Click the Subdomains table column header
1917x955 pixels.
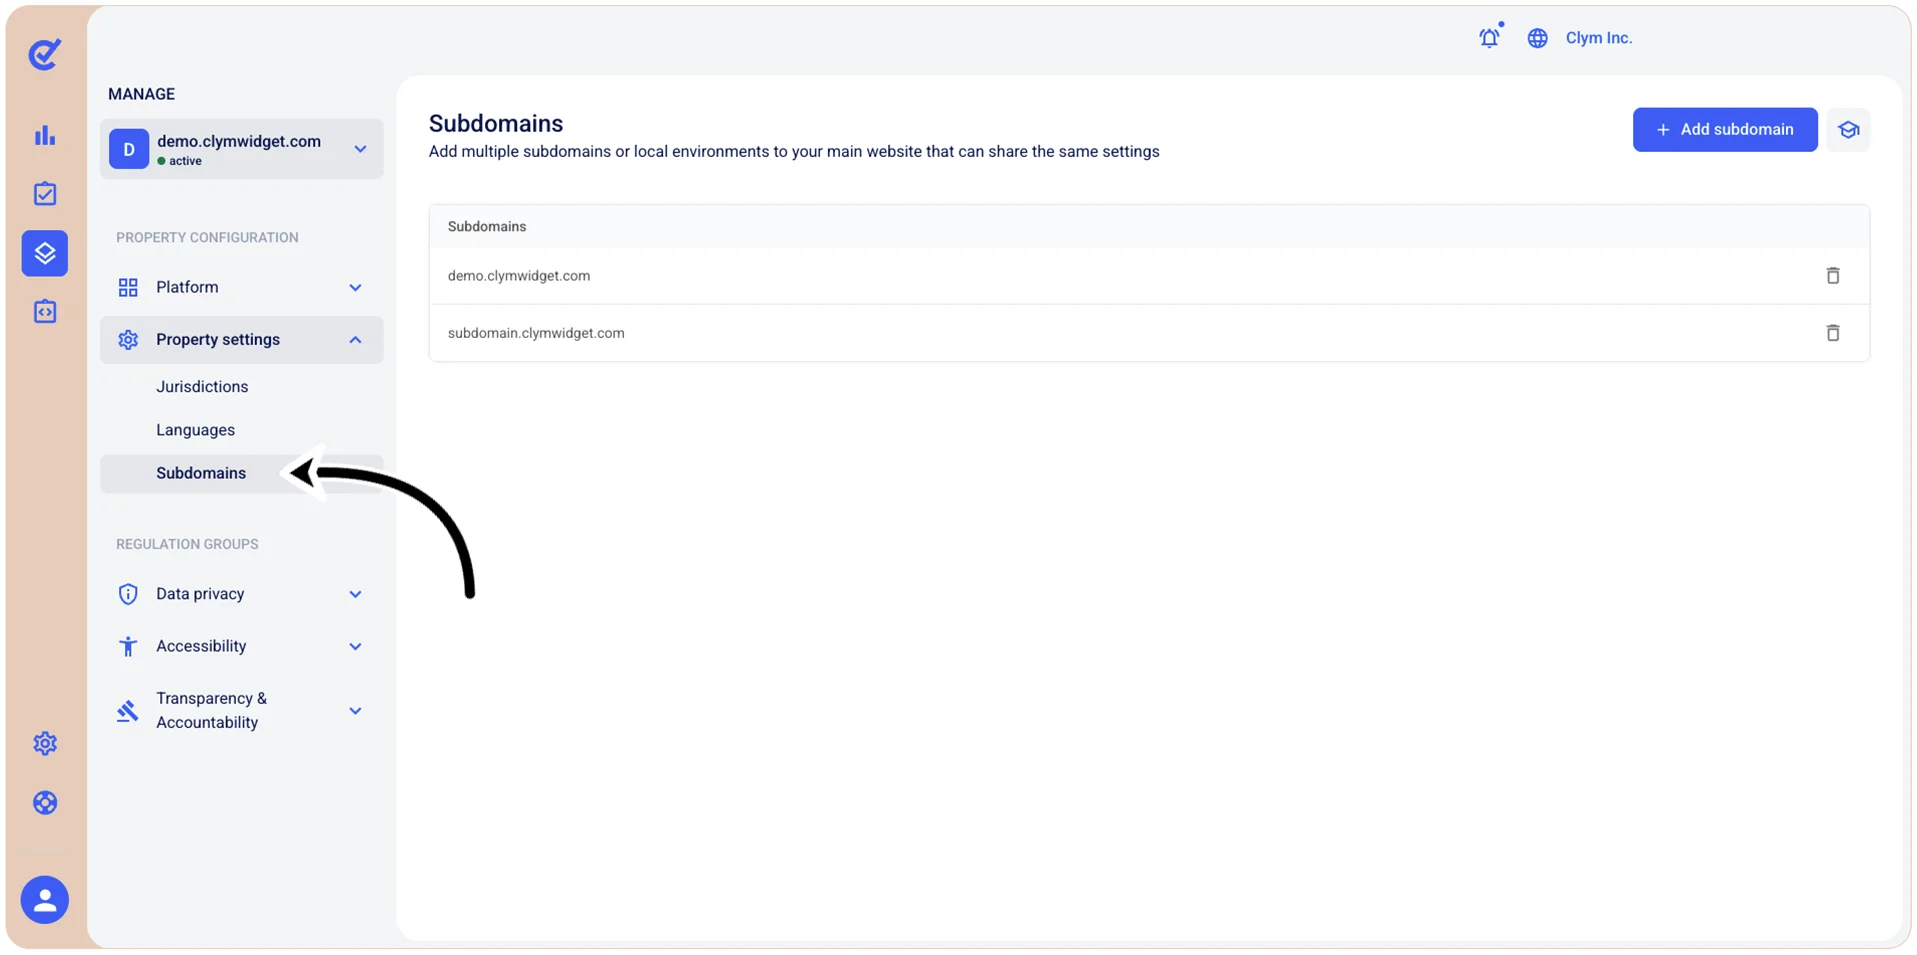click(487, 227)
